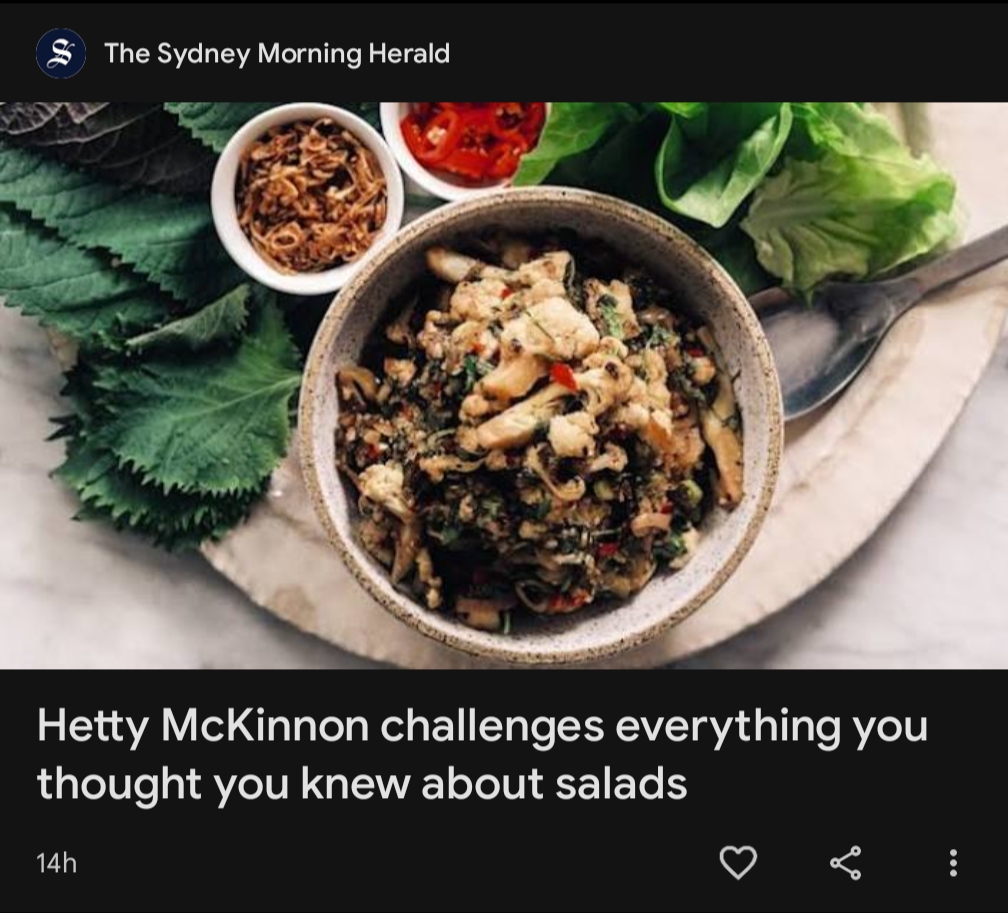The width and height of the screenshot is (1008, 913).
Task: Click the 14h timestamp
Action: (56, 863)
